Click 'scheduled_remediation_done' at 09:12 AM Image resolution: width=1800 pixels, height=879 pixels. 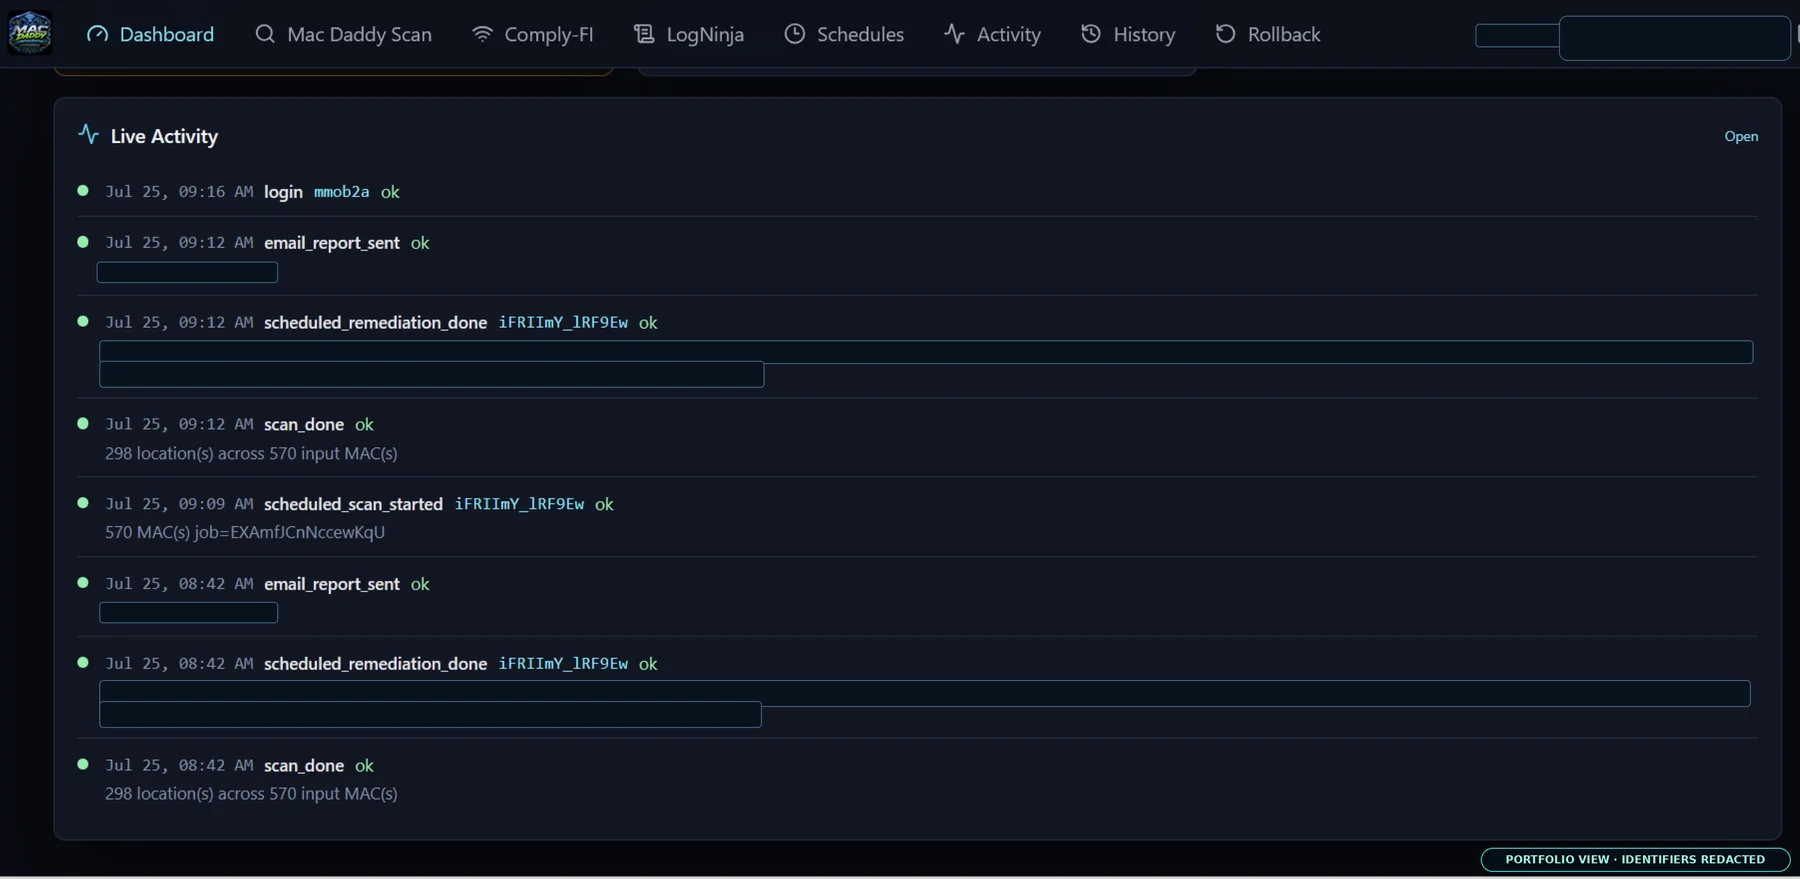click(375, 323)
